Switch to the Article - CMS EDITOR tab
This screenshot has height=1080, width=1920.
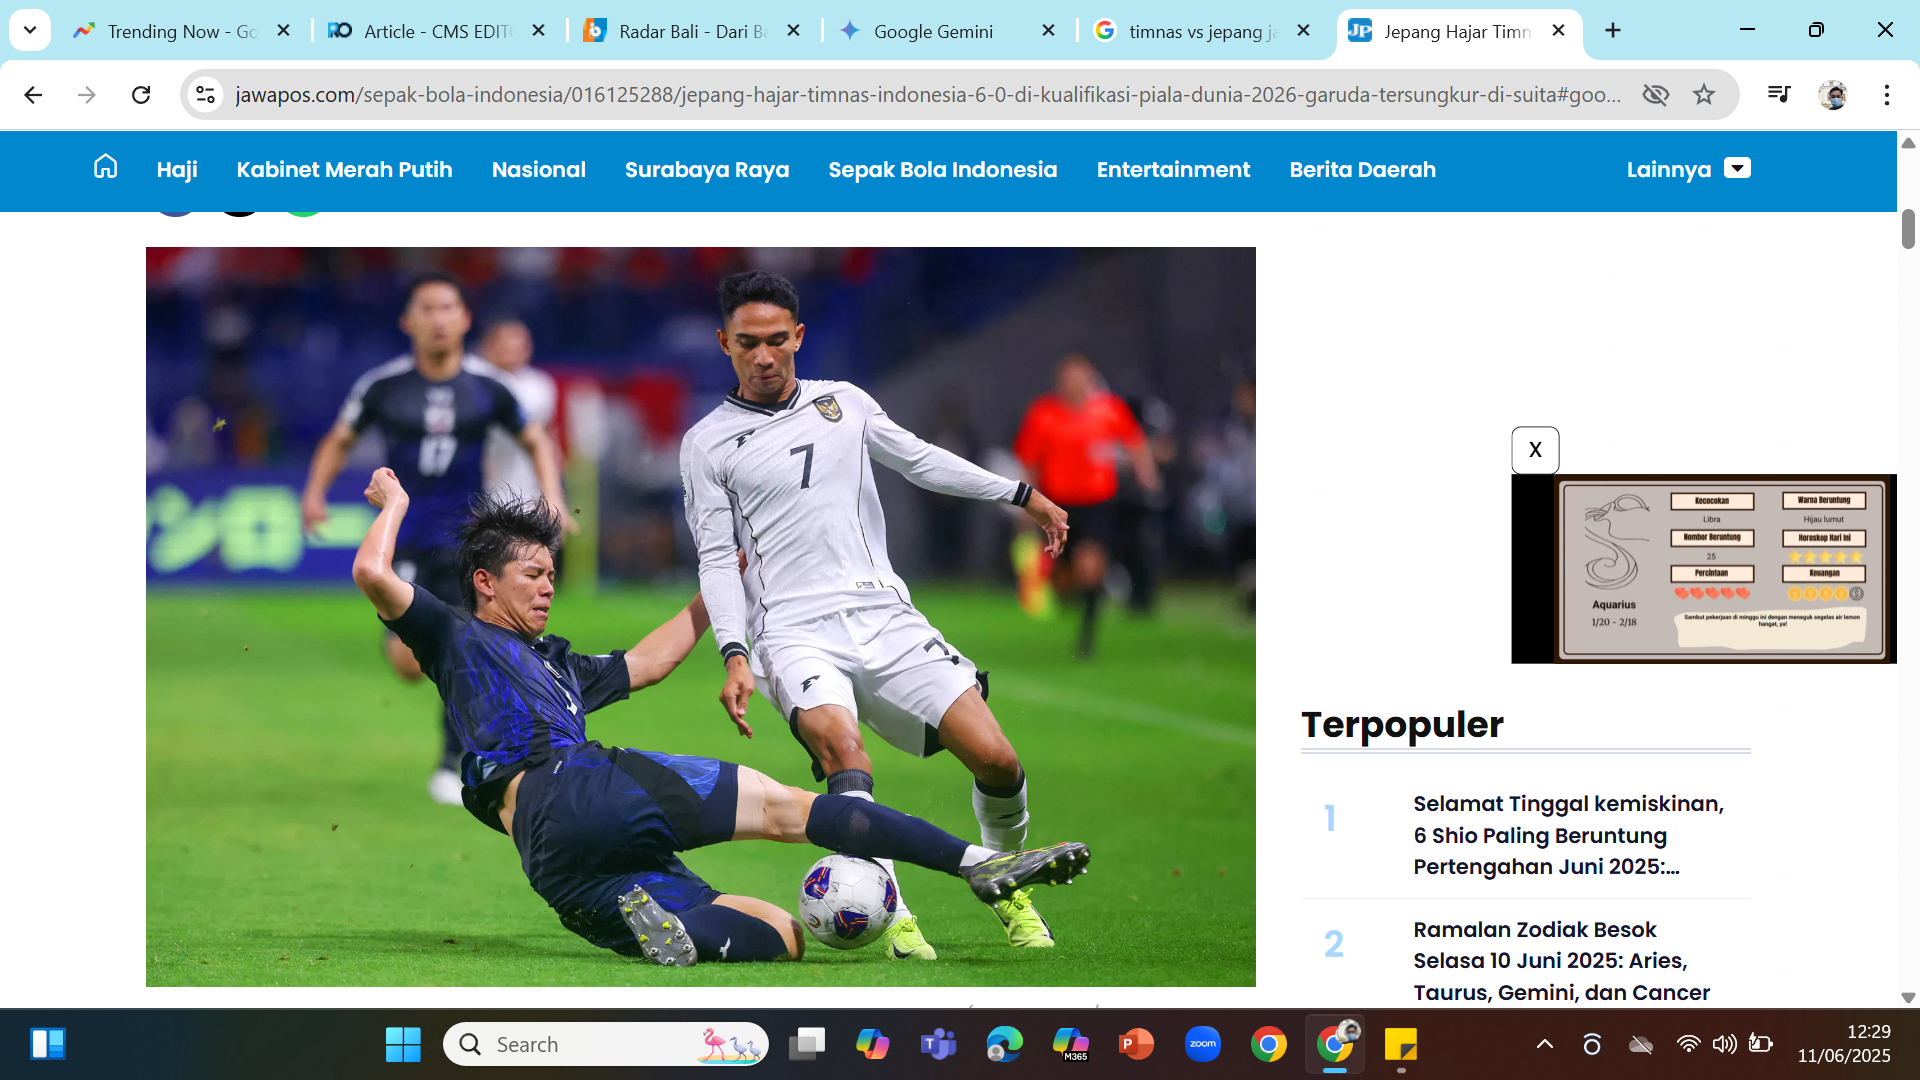pyautogui.click(x=435, y=31)
